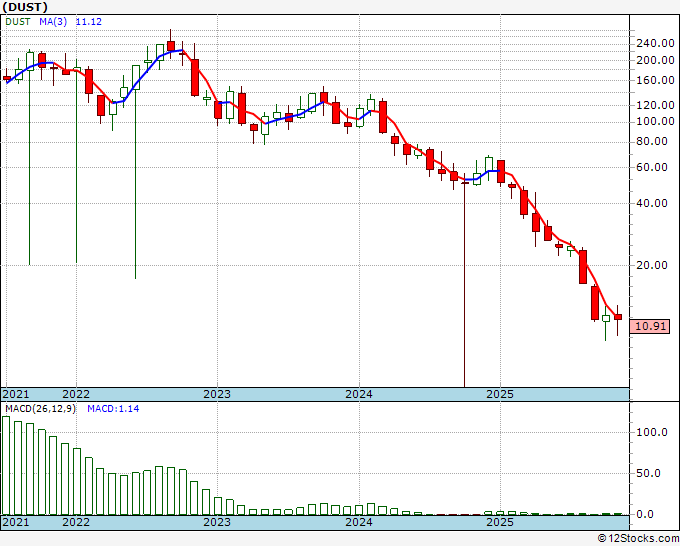This screenshot has height=546, width=680.
Task: Click the 120.00 price axis label
Action: 655,105
